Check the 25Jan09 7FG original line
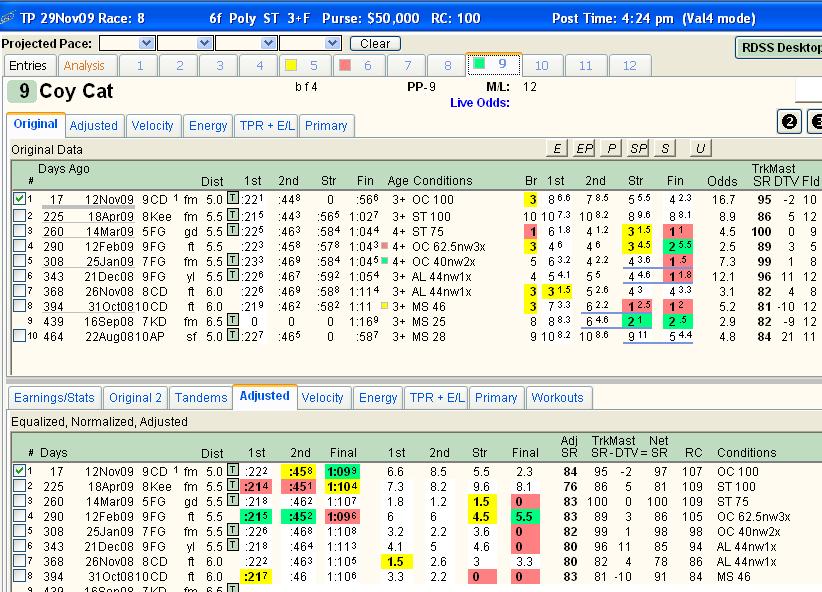Viewport: 822px width, 592px height. (19, 260)
